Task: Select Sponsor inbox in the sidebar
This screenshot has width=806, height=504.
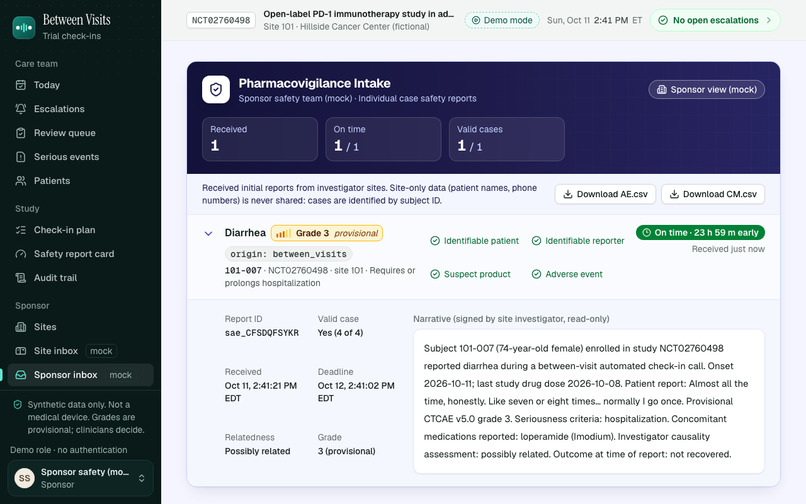Action: point(80,375)
